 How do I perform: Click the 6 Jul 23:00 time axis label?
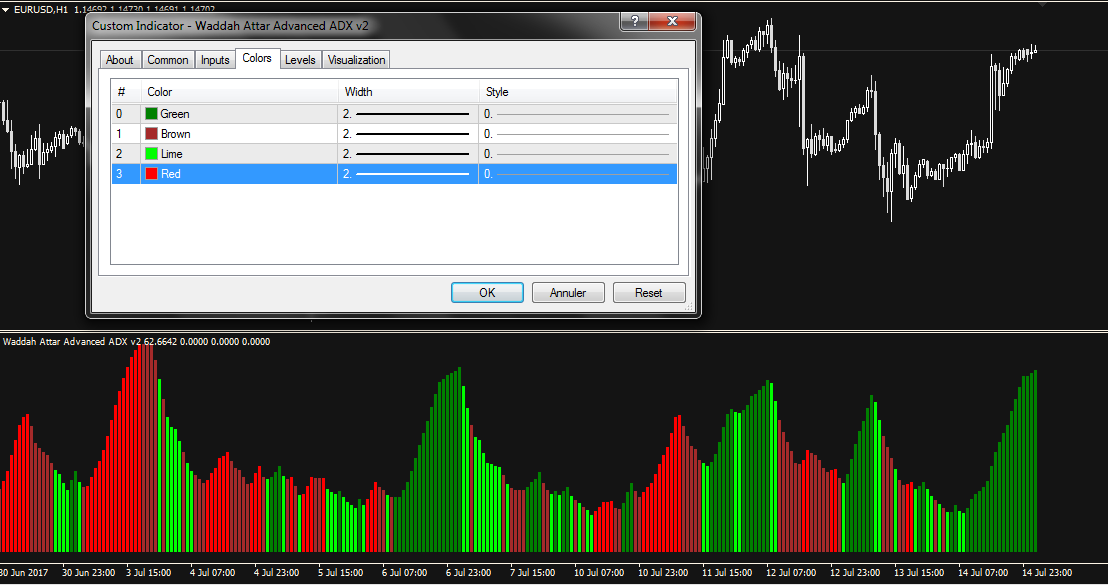point(468,573)
